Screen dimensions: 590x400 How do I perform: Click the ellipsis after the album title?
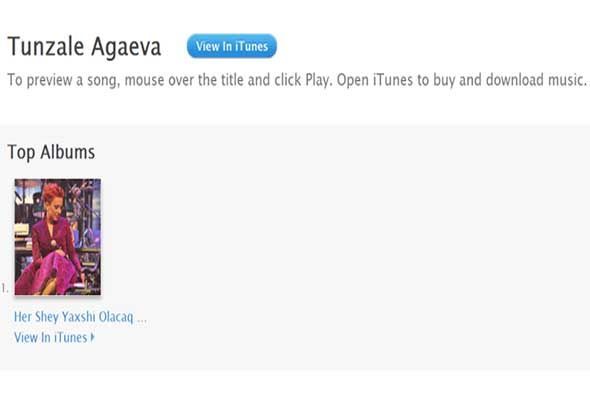coord(142,320)
